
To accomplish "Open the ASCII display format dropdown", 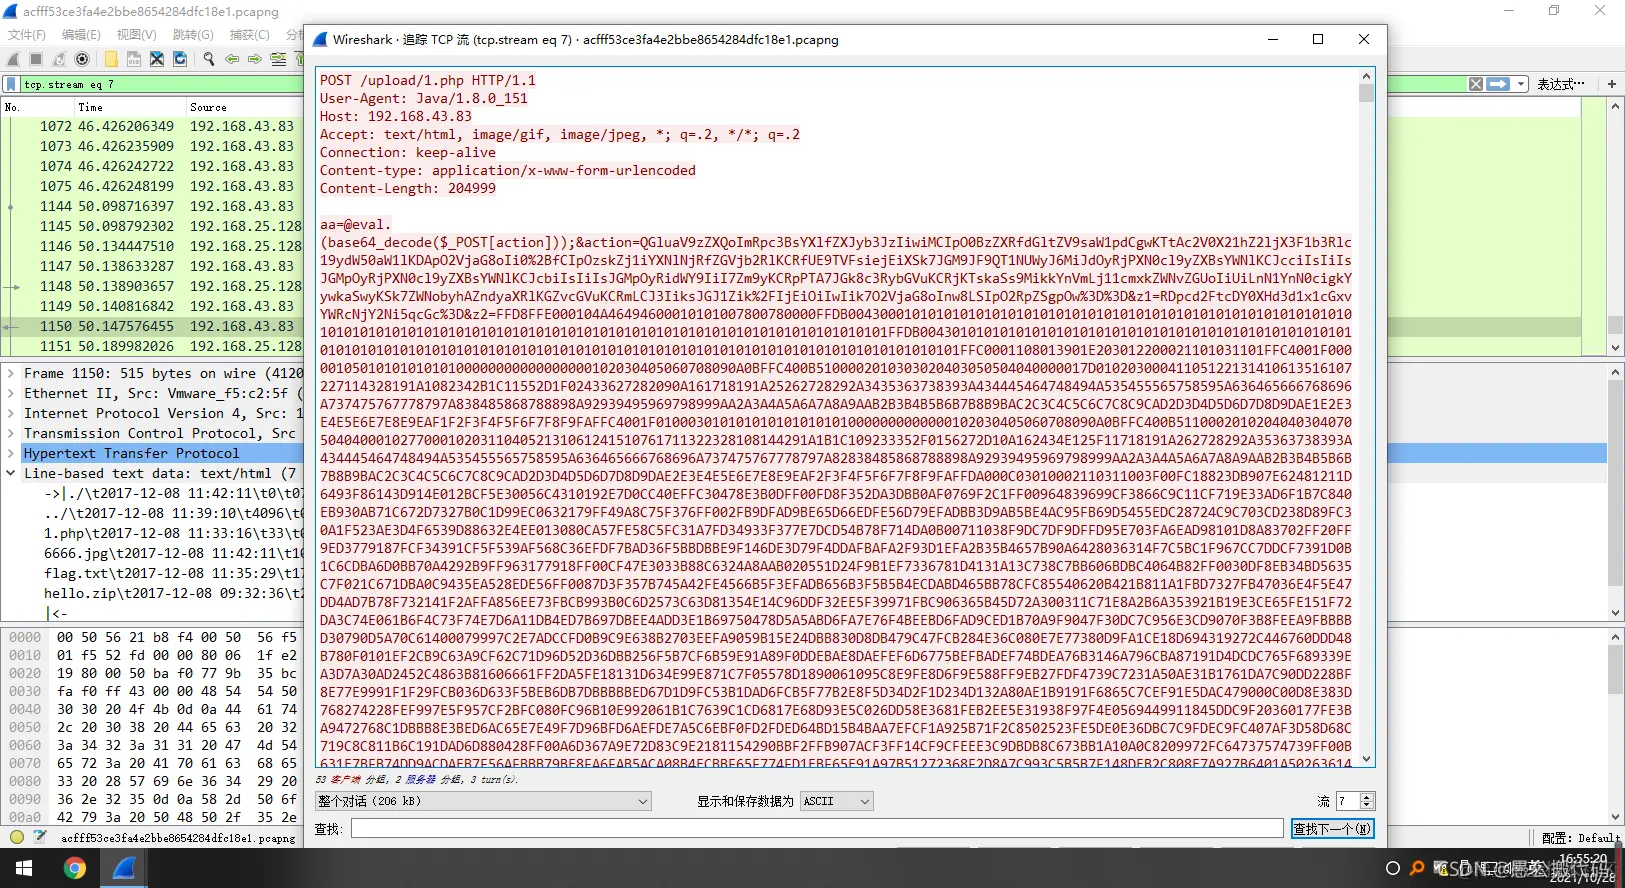I will 837,801.
